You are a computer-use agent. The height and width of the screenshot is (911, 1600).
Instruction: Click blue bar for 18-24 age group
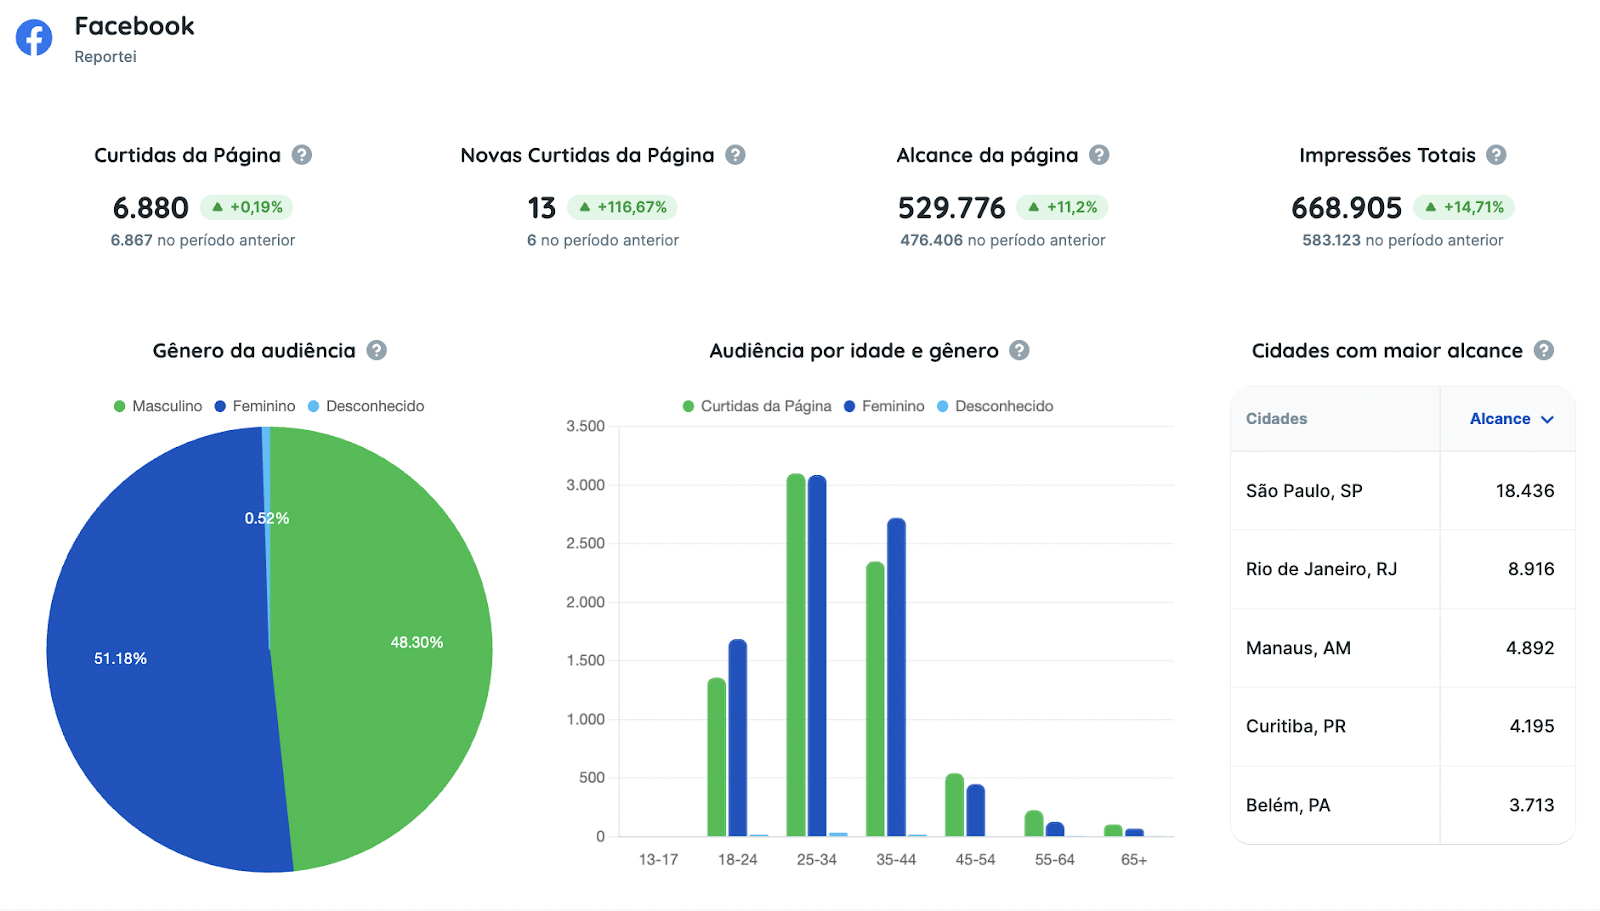coord(738,738)
